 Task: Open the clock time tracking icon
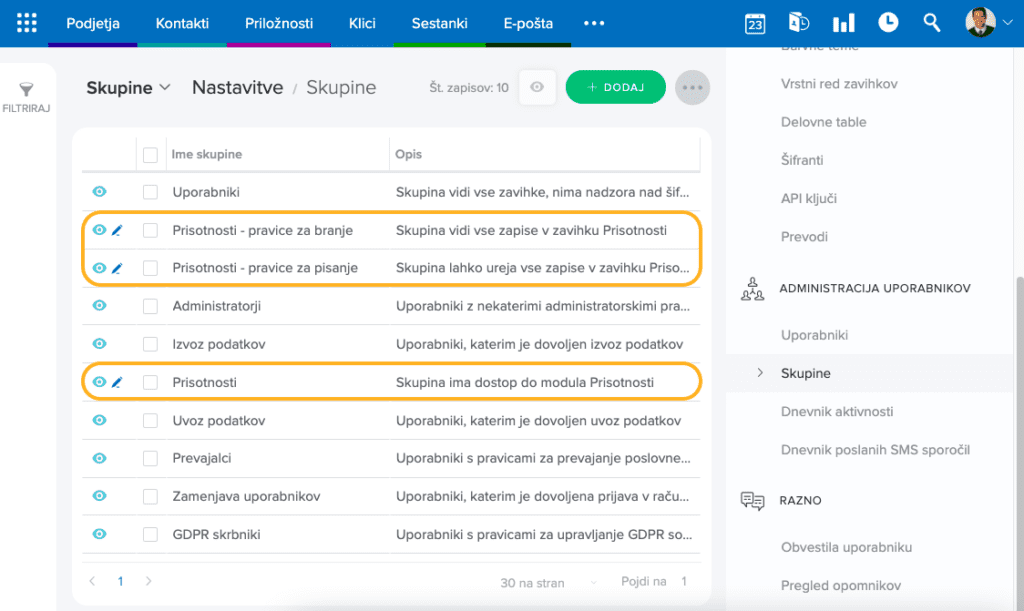(888, 23)
